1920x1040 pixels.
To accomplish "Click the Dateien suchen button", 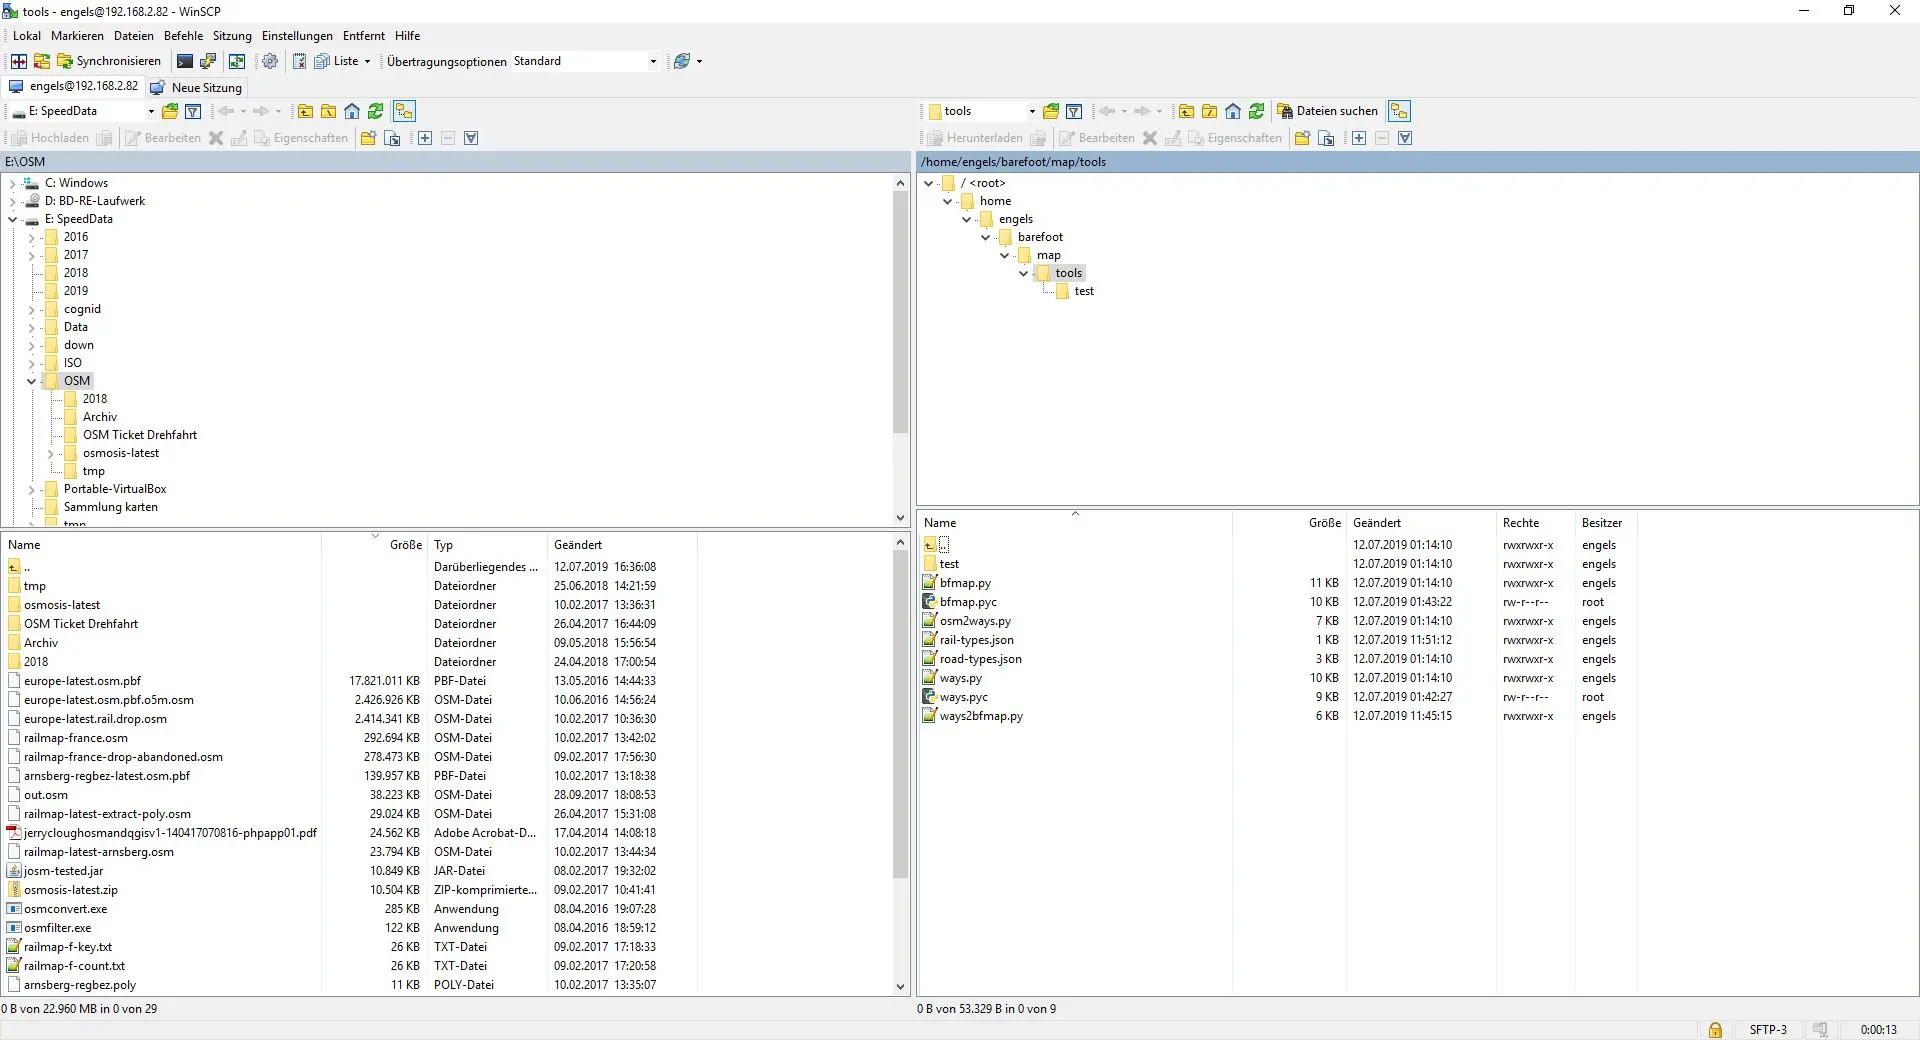I will 1328,111.
